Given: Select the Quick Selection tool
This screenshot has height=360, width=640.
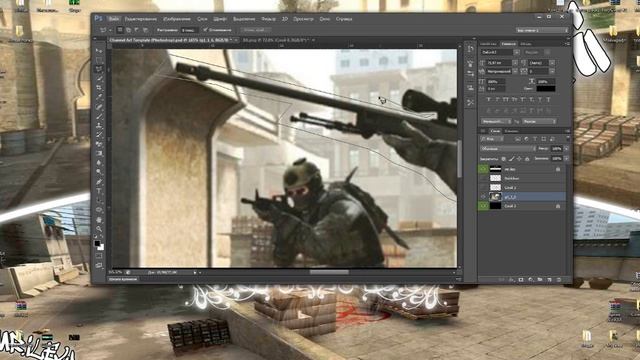Looking at the screenshot, I should coord(99,78).
